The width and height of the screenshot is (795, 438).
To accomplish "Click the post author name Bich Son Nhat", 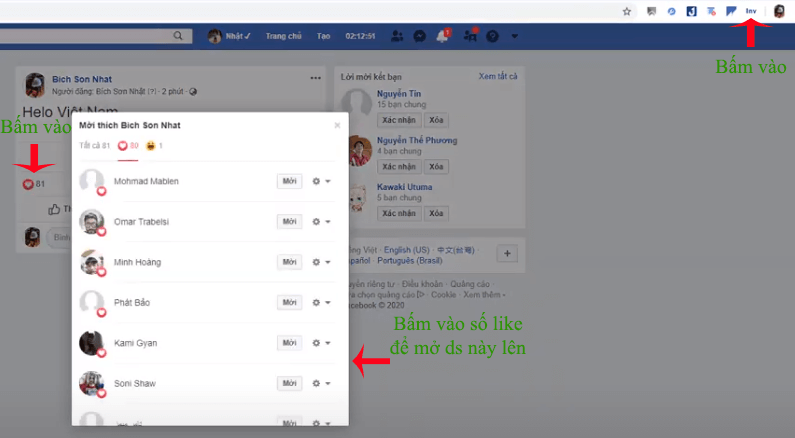I will [82, 79].
